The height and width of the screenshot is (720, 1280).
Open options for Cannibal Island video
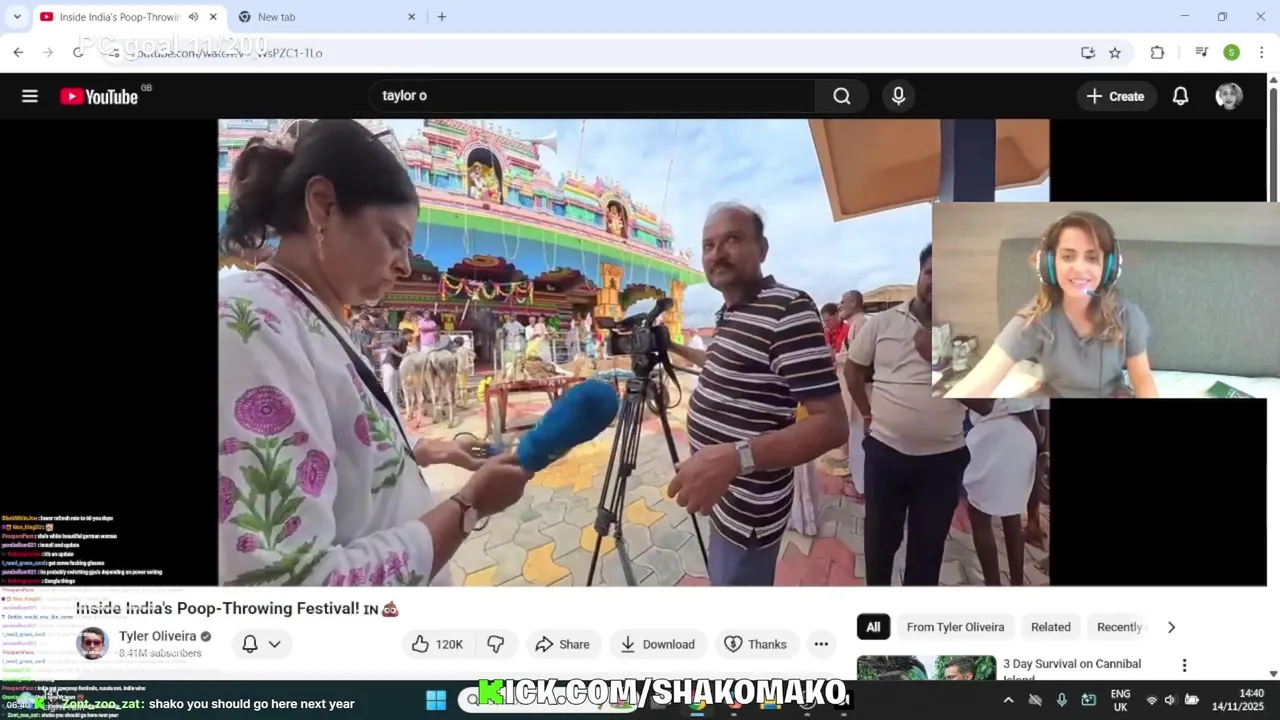coord(1184,666)
